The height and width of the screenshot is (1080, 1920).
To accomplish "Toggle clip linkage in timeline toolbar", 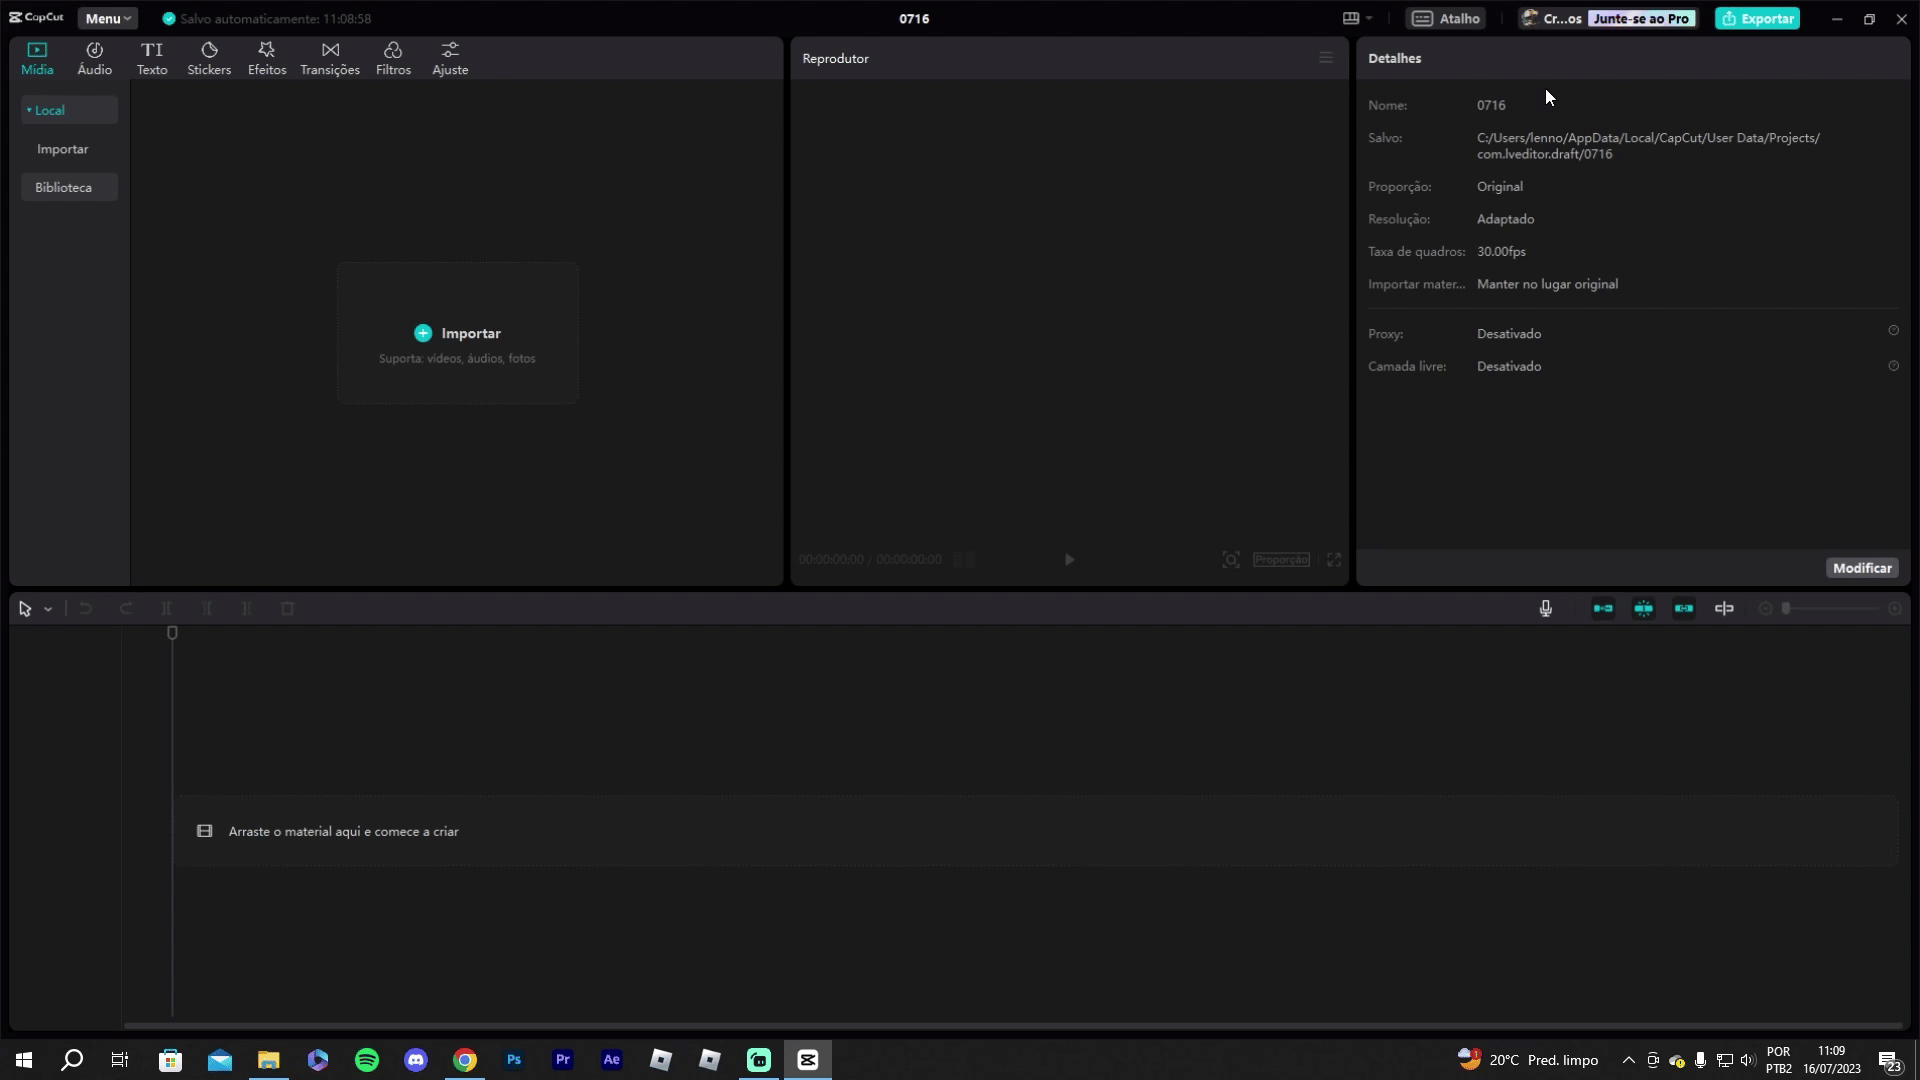I will pos(1684,608).
